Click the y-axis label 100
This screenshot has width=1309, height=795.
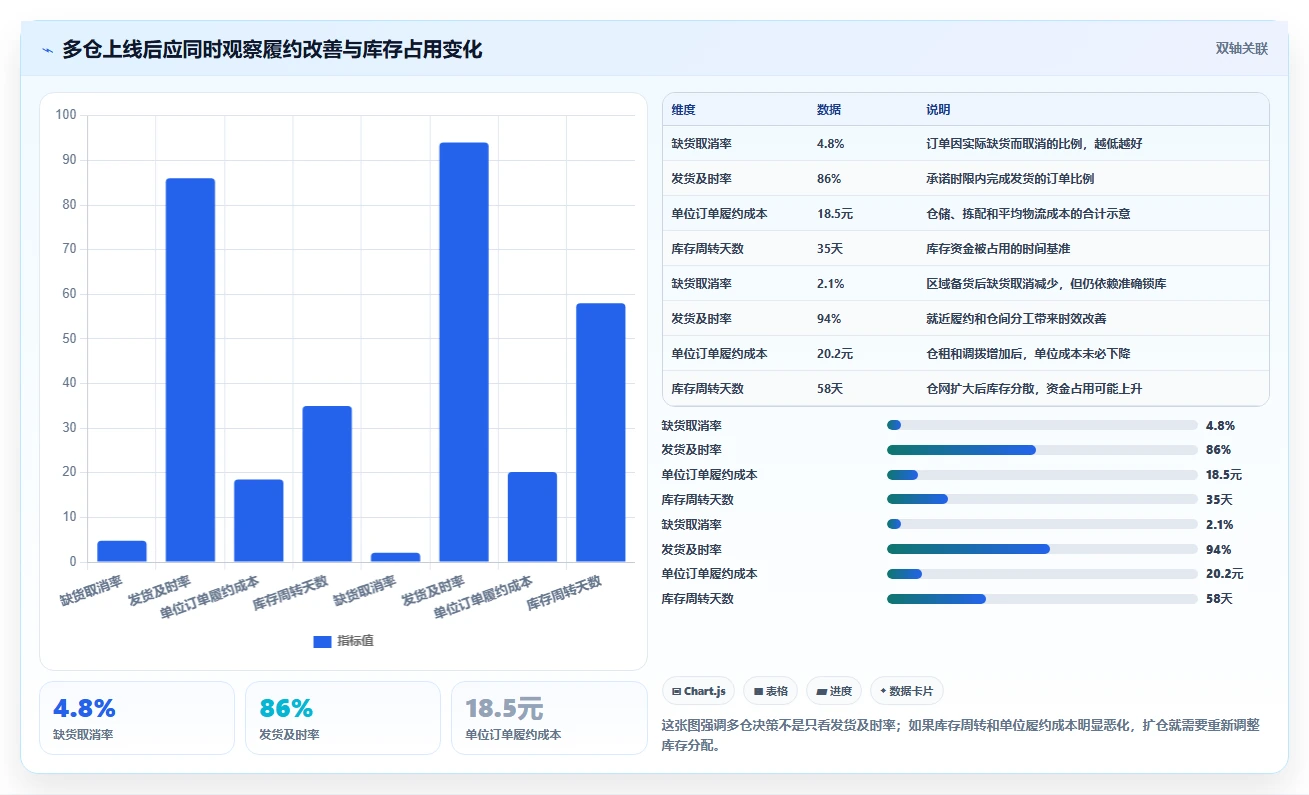tap(66, 115)
